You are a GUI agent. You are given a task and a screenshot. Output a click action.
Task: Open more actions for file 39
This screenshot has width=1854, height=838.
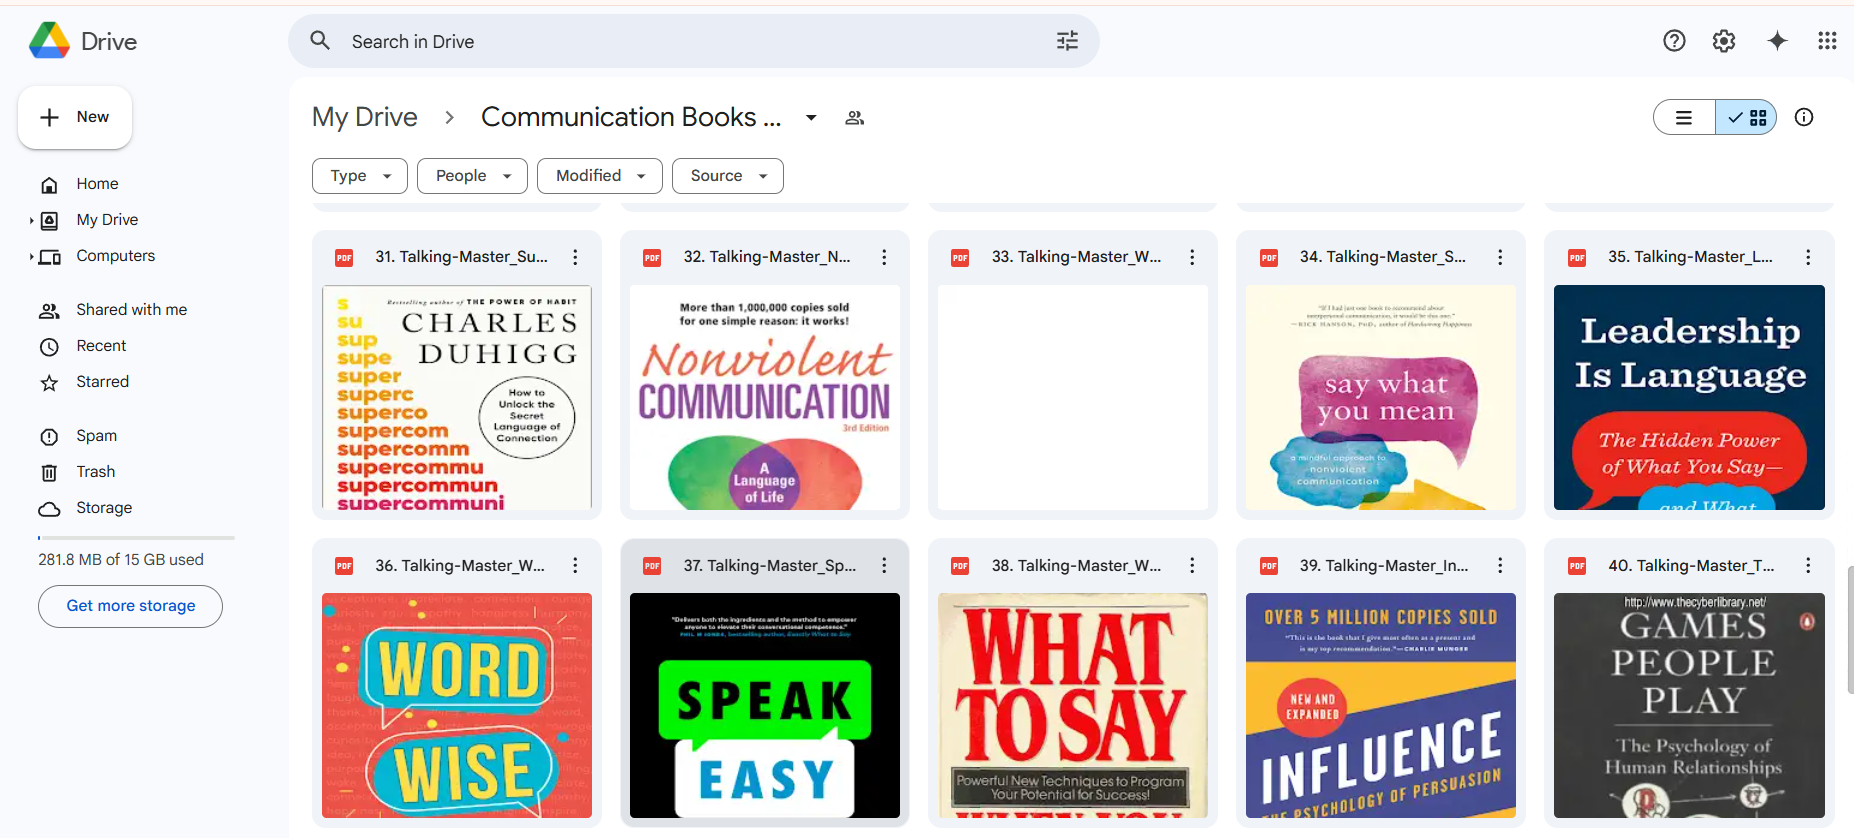[1500, 565]
